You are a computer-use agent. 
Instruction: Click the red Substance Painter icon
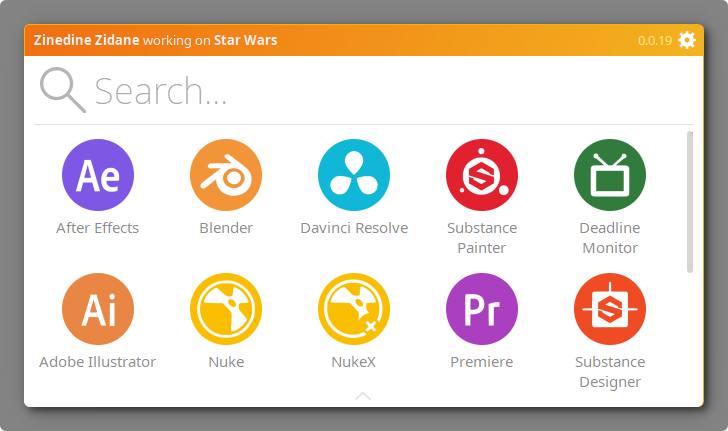click(x=482, y=175)
